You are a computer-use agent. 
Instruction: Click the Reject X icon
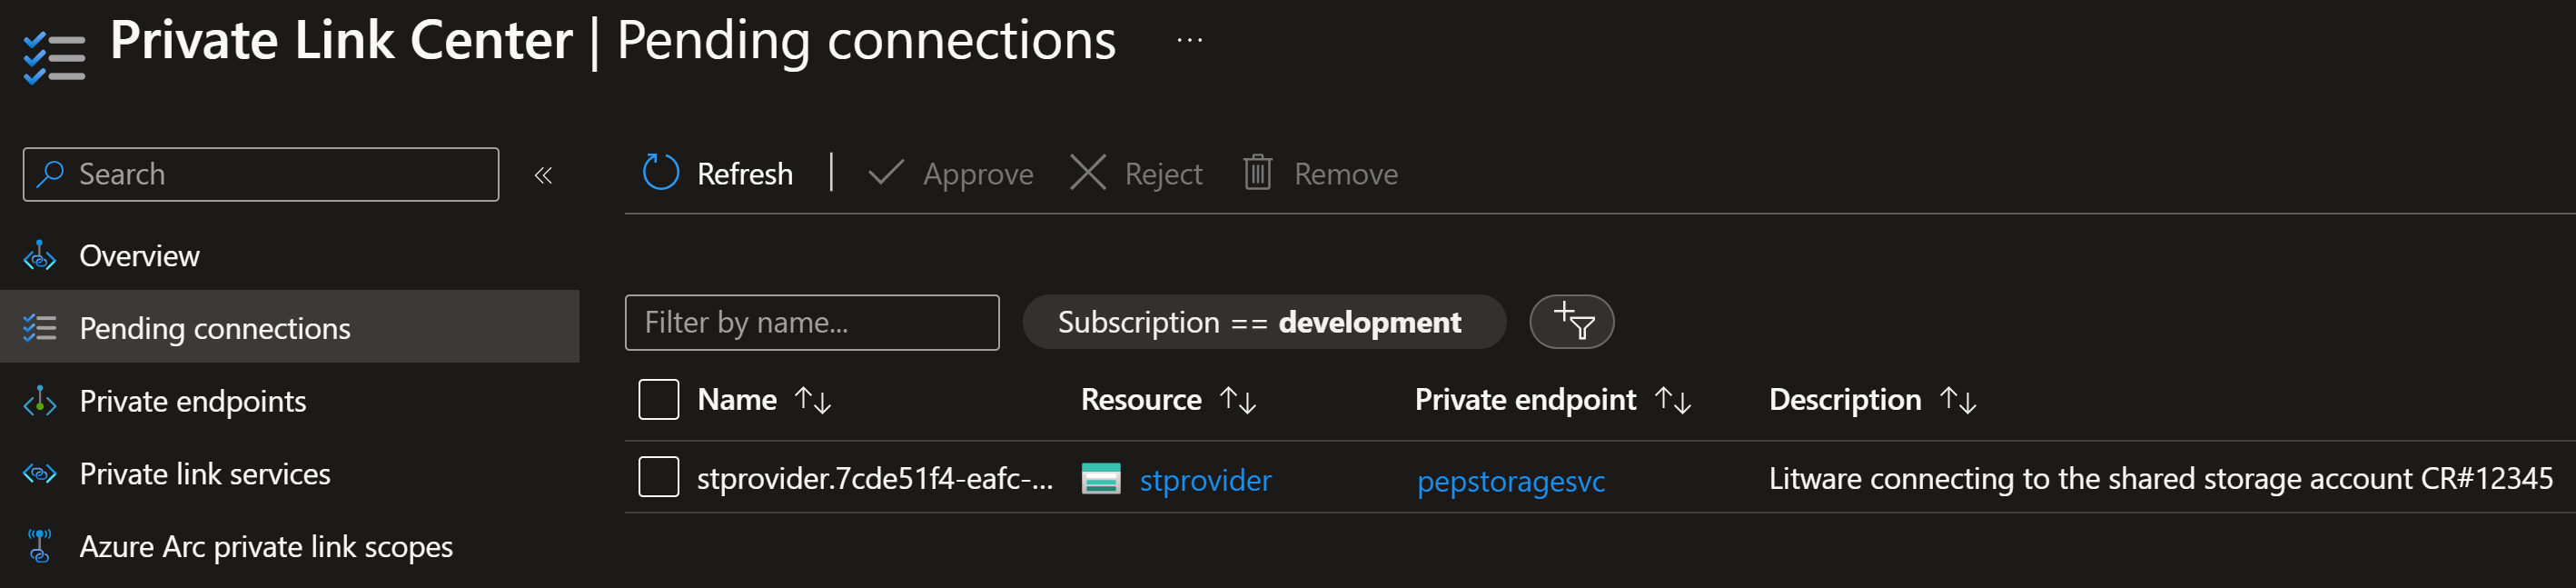coord(1088,172)
